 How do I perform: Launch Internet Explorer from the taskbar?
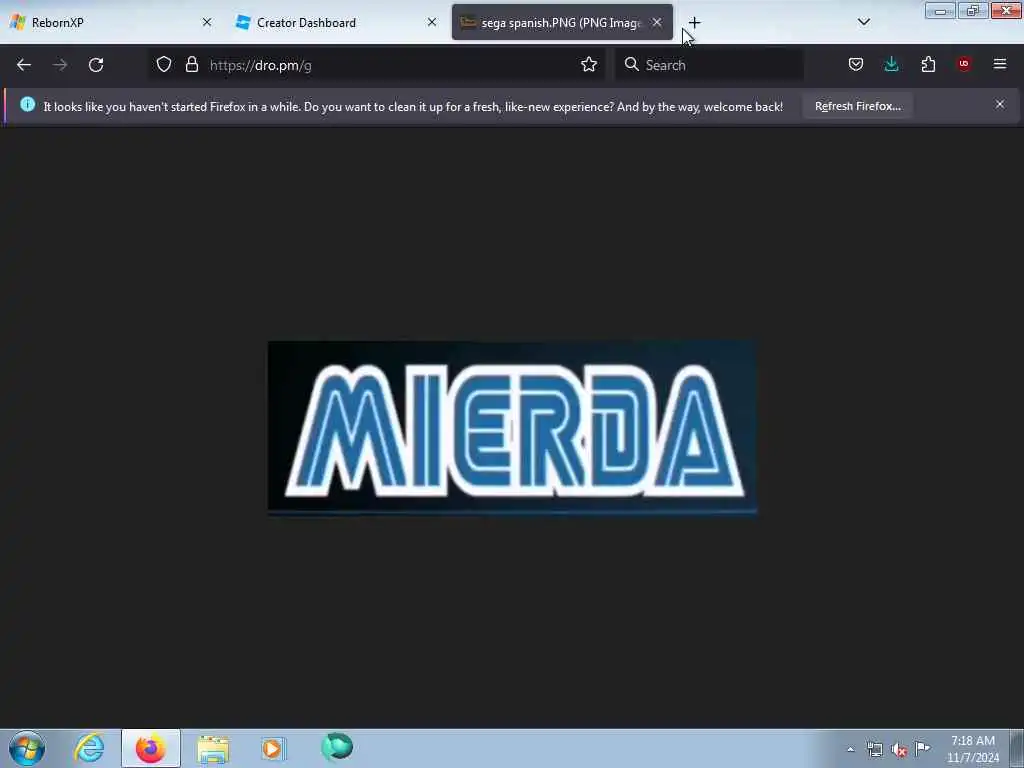coord(89,748)
